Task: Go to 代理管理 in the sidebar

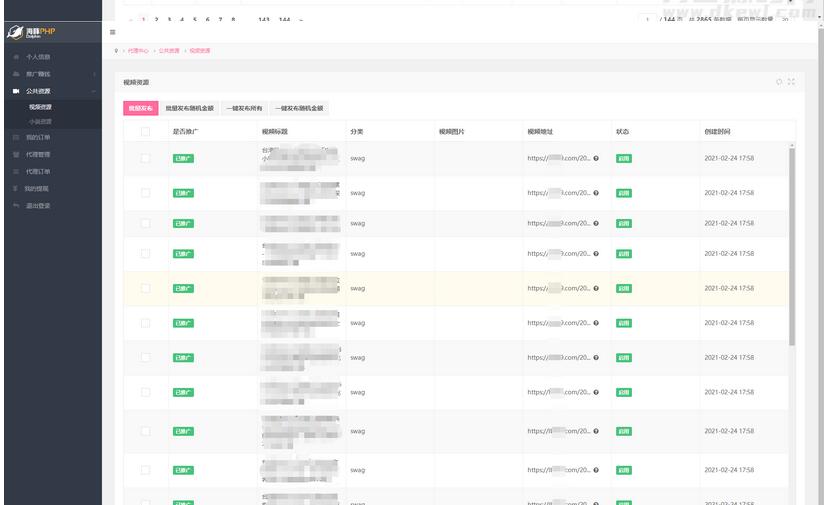Action: click(x=38, y=155)
